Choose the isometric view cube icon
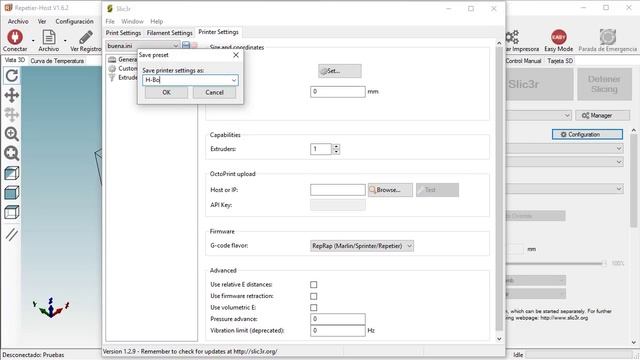The width and height of the screenshot is (640, 360). tap(12, 173)
